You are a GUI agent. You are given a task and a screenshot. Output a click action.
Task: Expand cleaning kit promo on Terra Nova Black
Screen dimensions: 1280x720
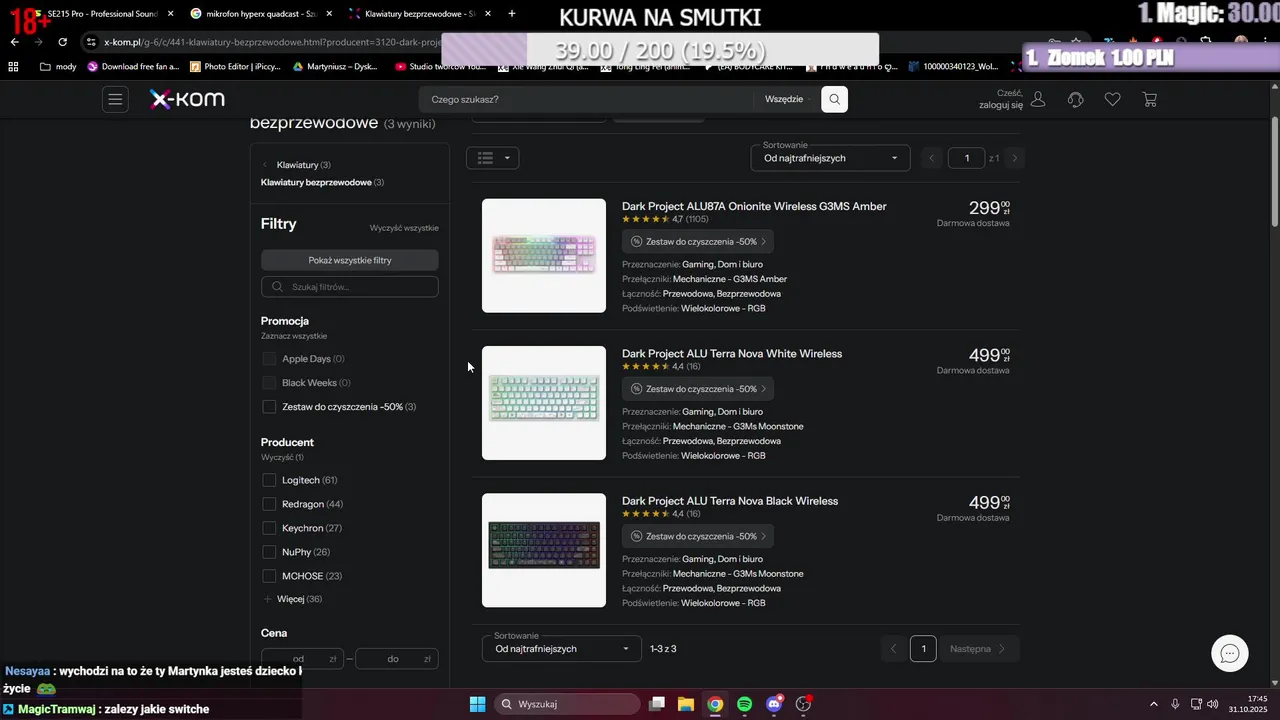(698, 536)
